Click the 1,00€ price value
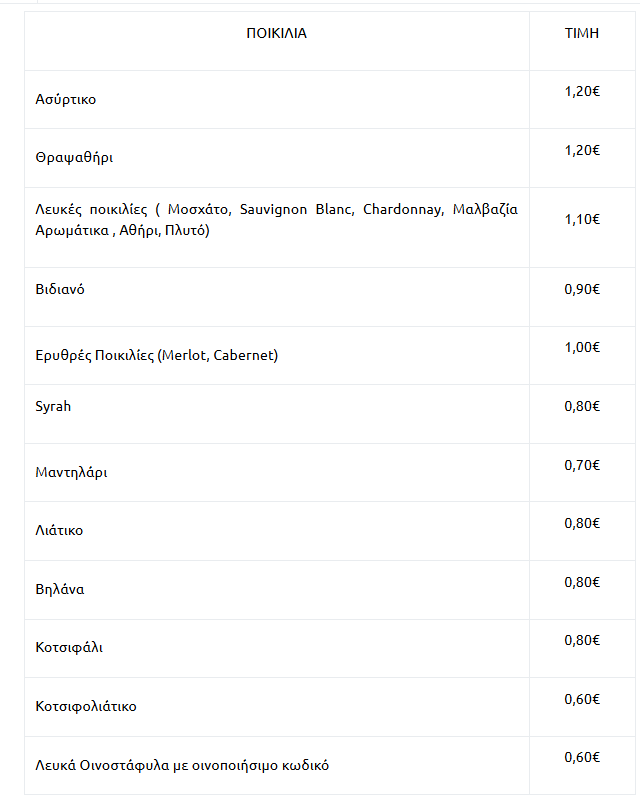 (582, 347)
